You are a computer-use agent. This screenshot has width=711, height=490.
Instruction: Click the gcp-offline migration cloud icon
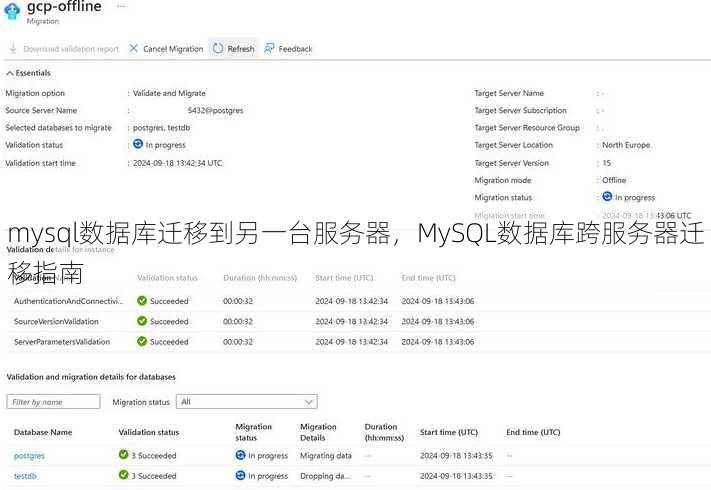tap(12, 11)
